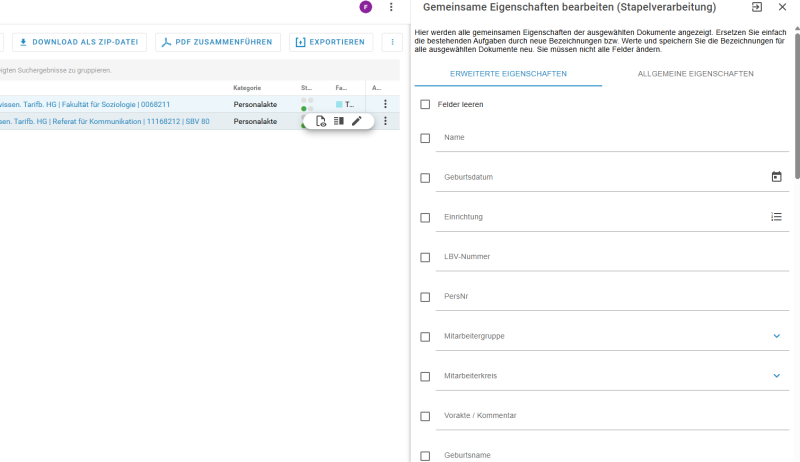This screenshot has height=462, width=800.
Task: Click Download als ZIP-Datei button
Action: tap(79, 42)
